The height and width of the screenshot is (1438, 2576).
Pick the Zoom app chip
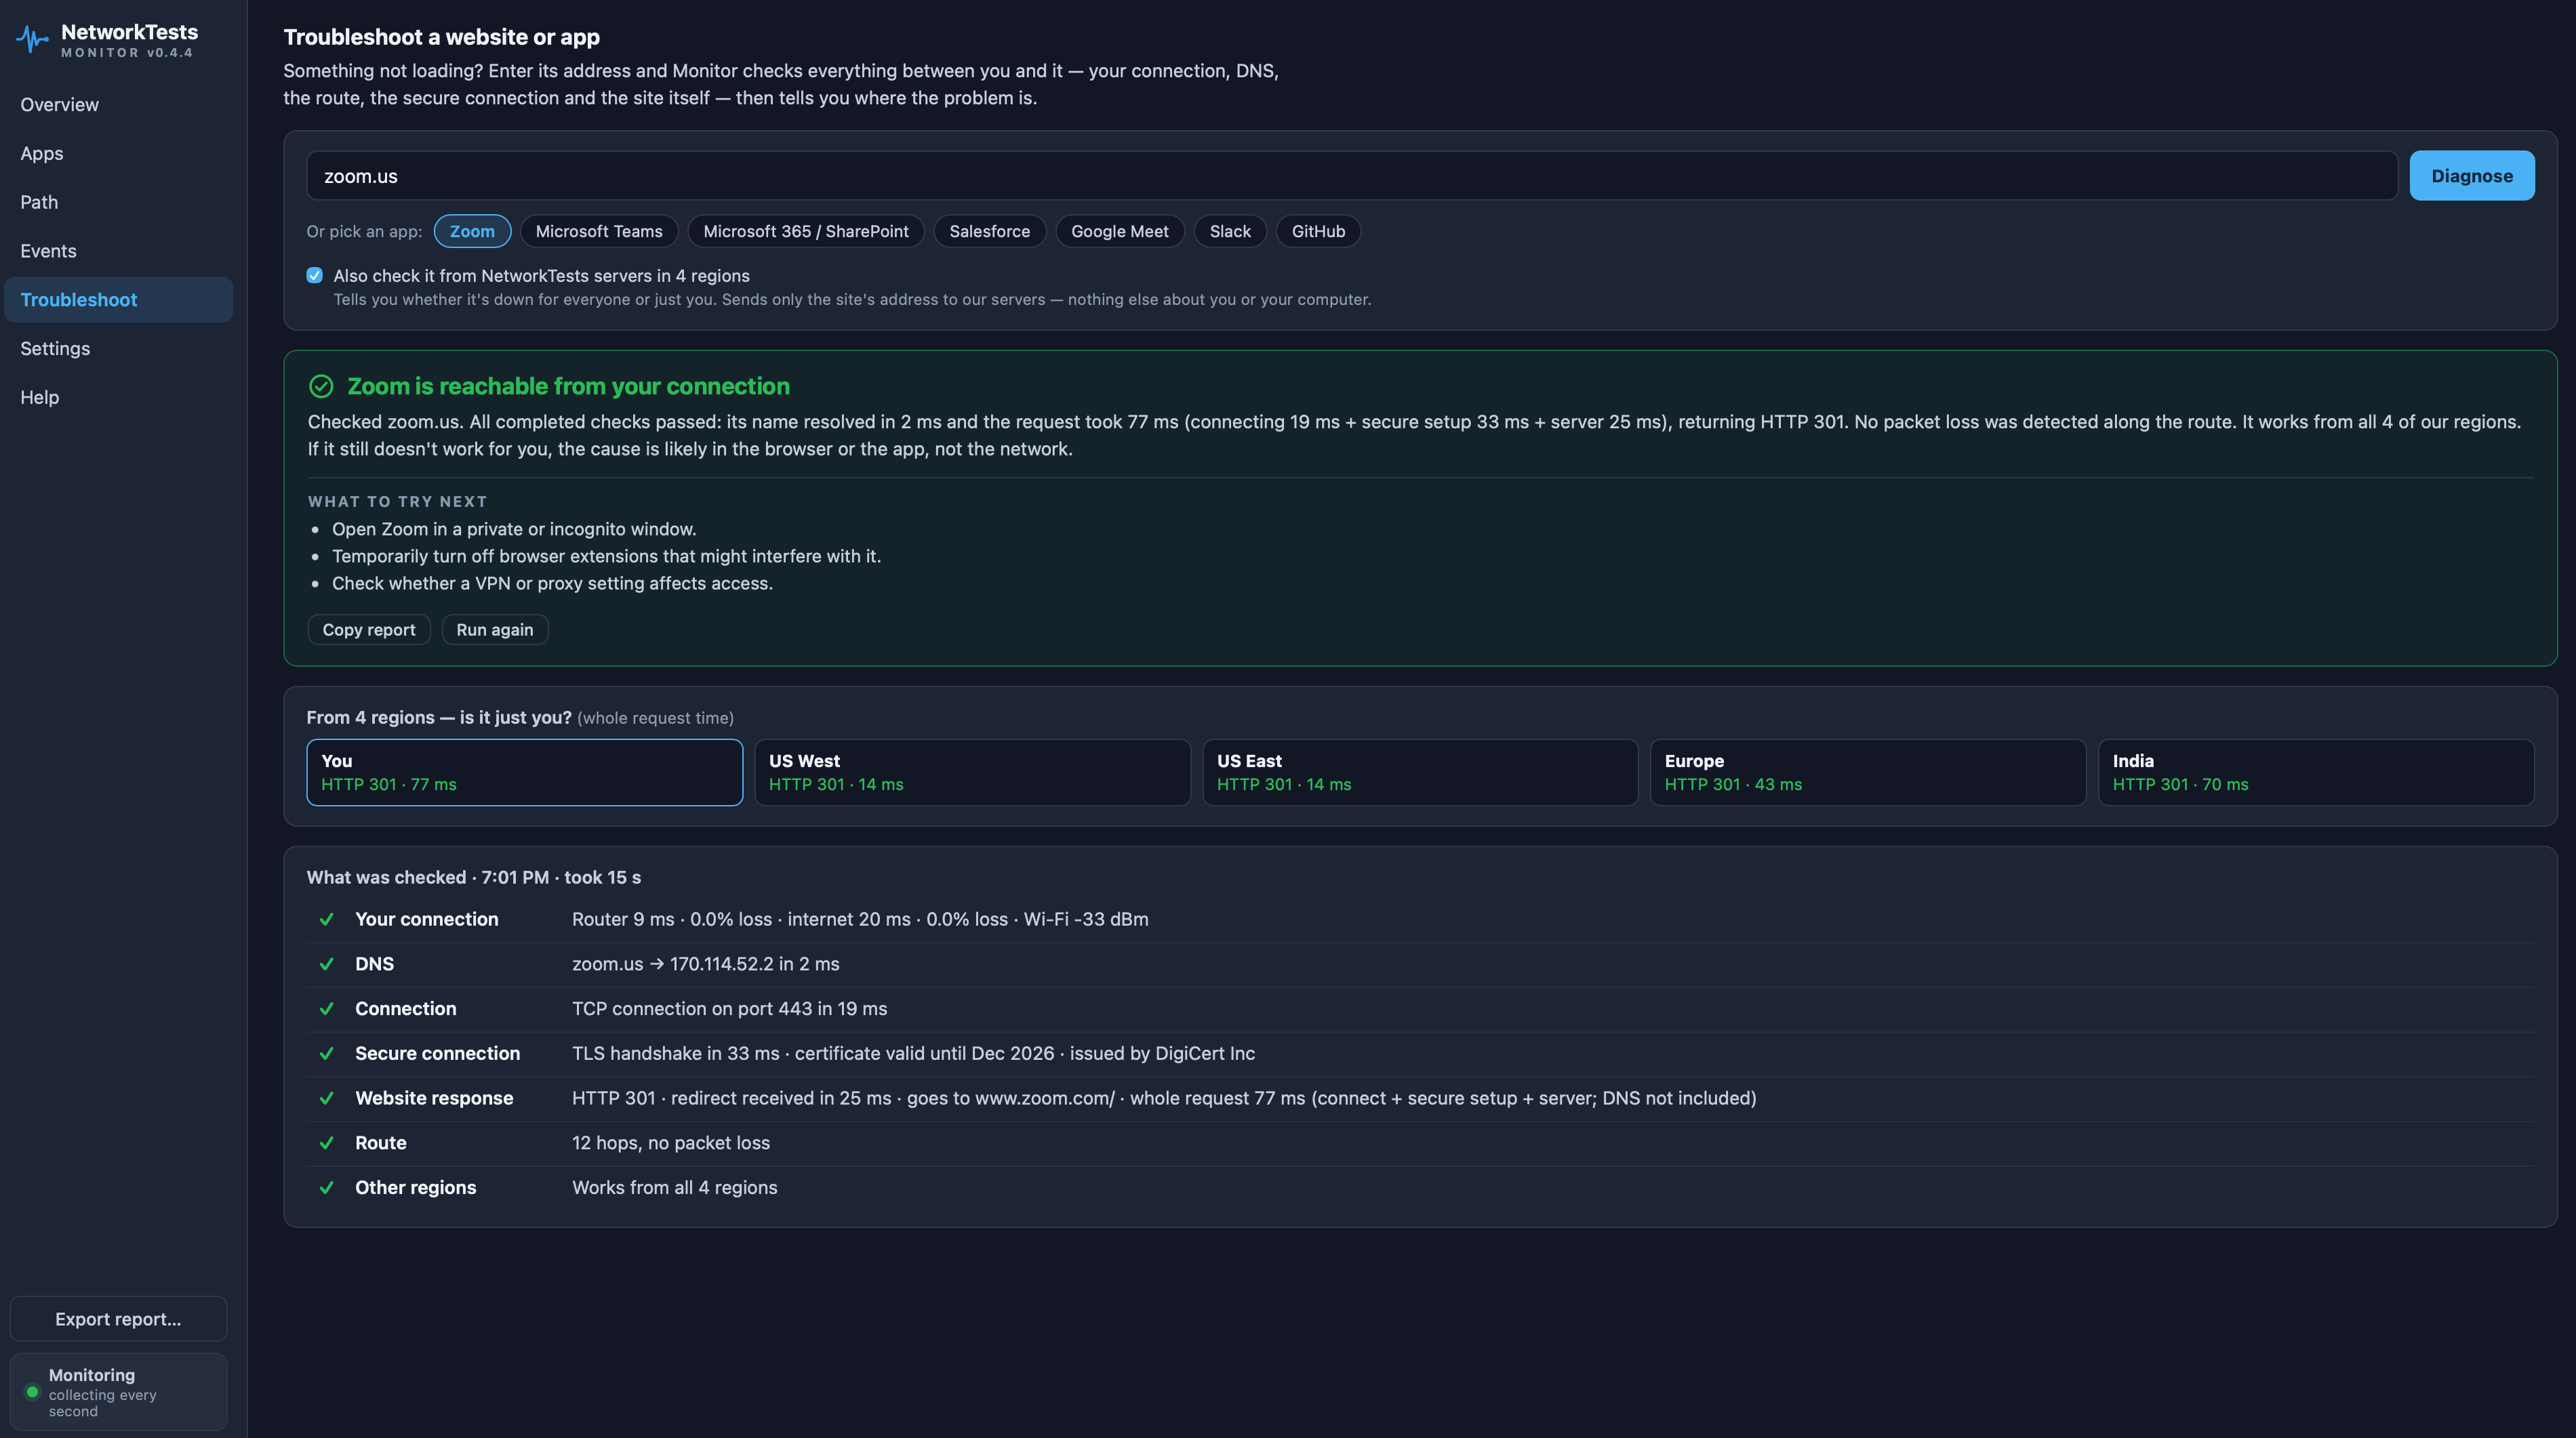472,231
